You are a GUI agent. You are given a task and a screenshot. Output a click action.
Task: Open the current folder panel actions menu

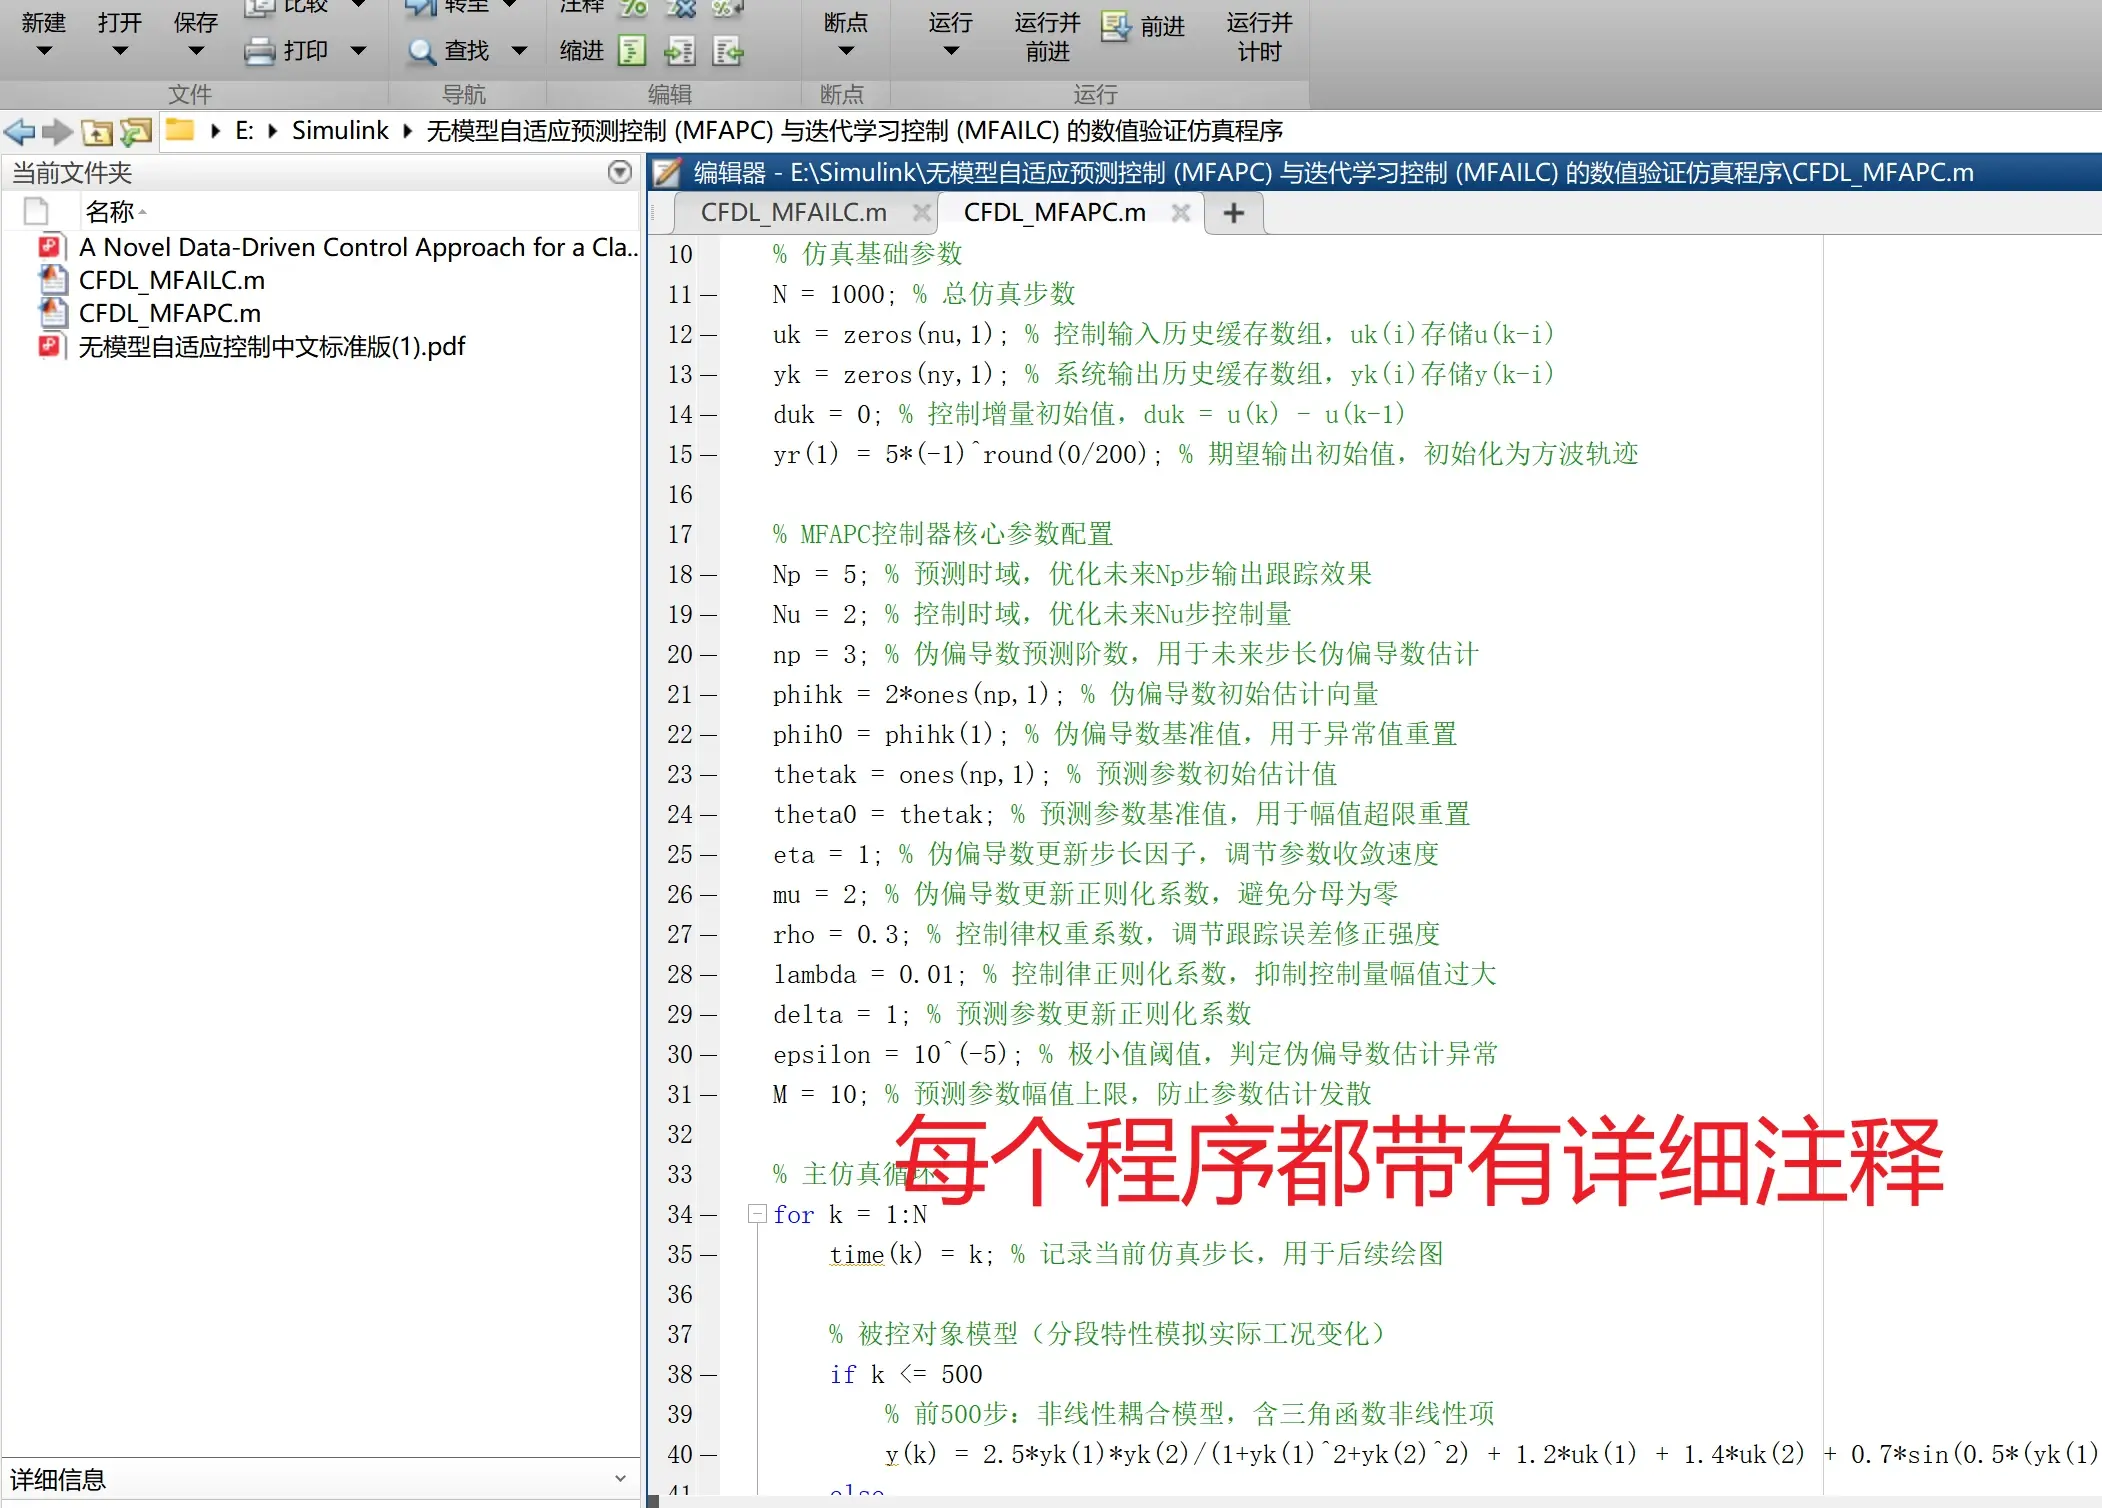tap(619, 172)
